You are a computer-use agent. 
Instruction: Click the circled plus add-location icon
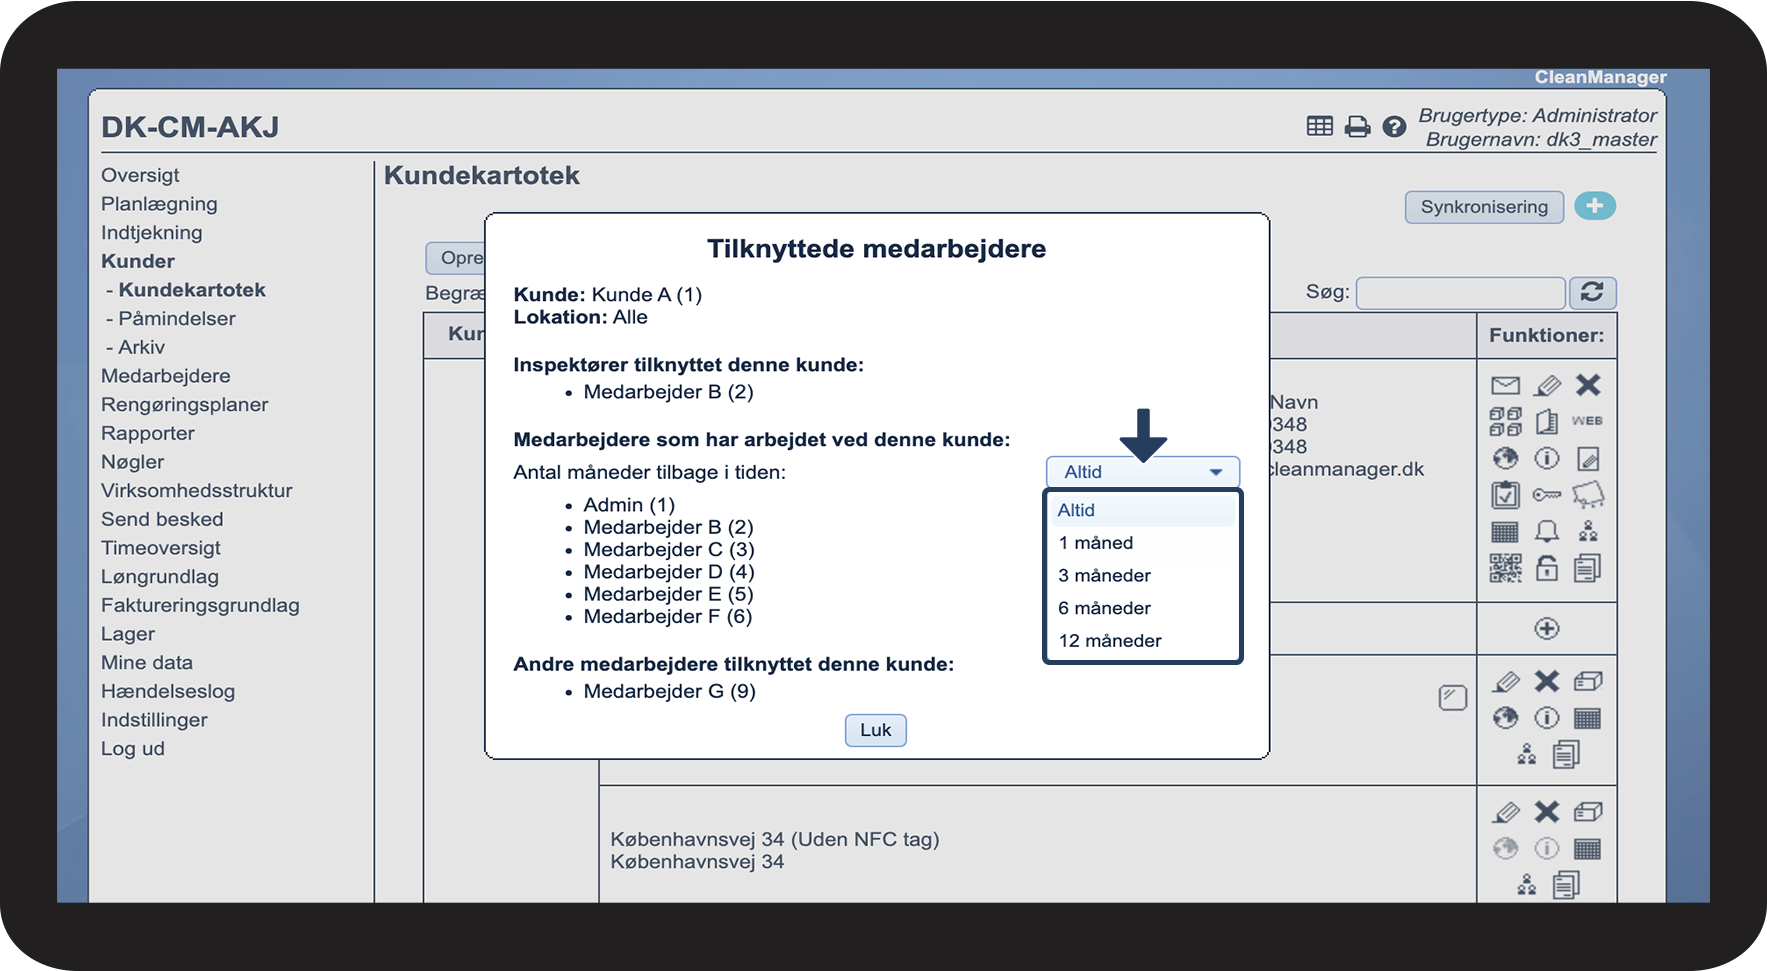point(1546,629)
